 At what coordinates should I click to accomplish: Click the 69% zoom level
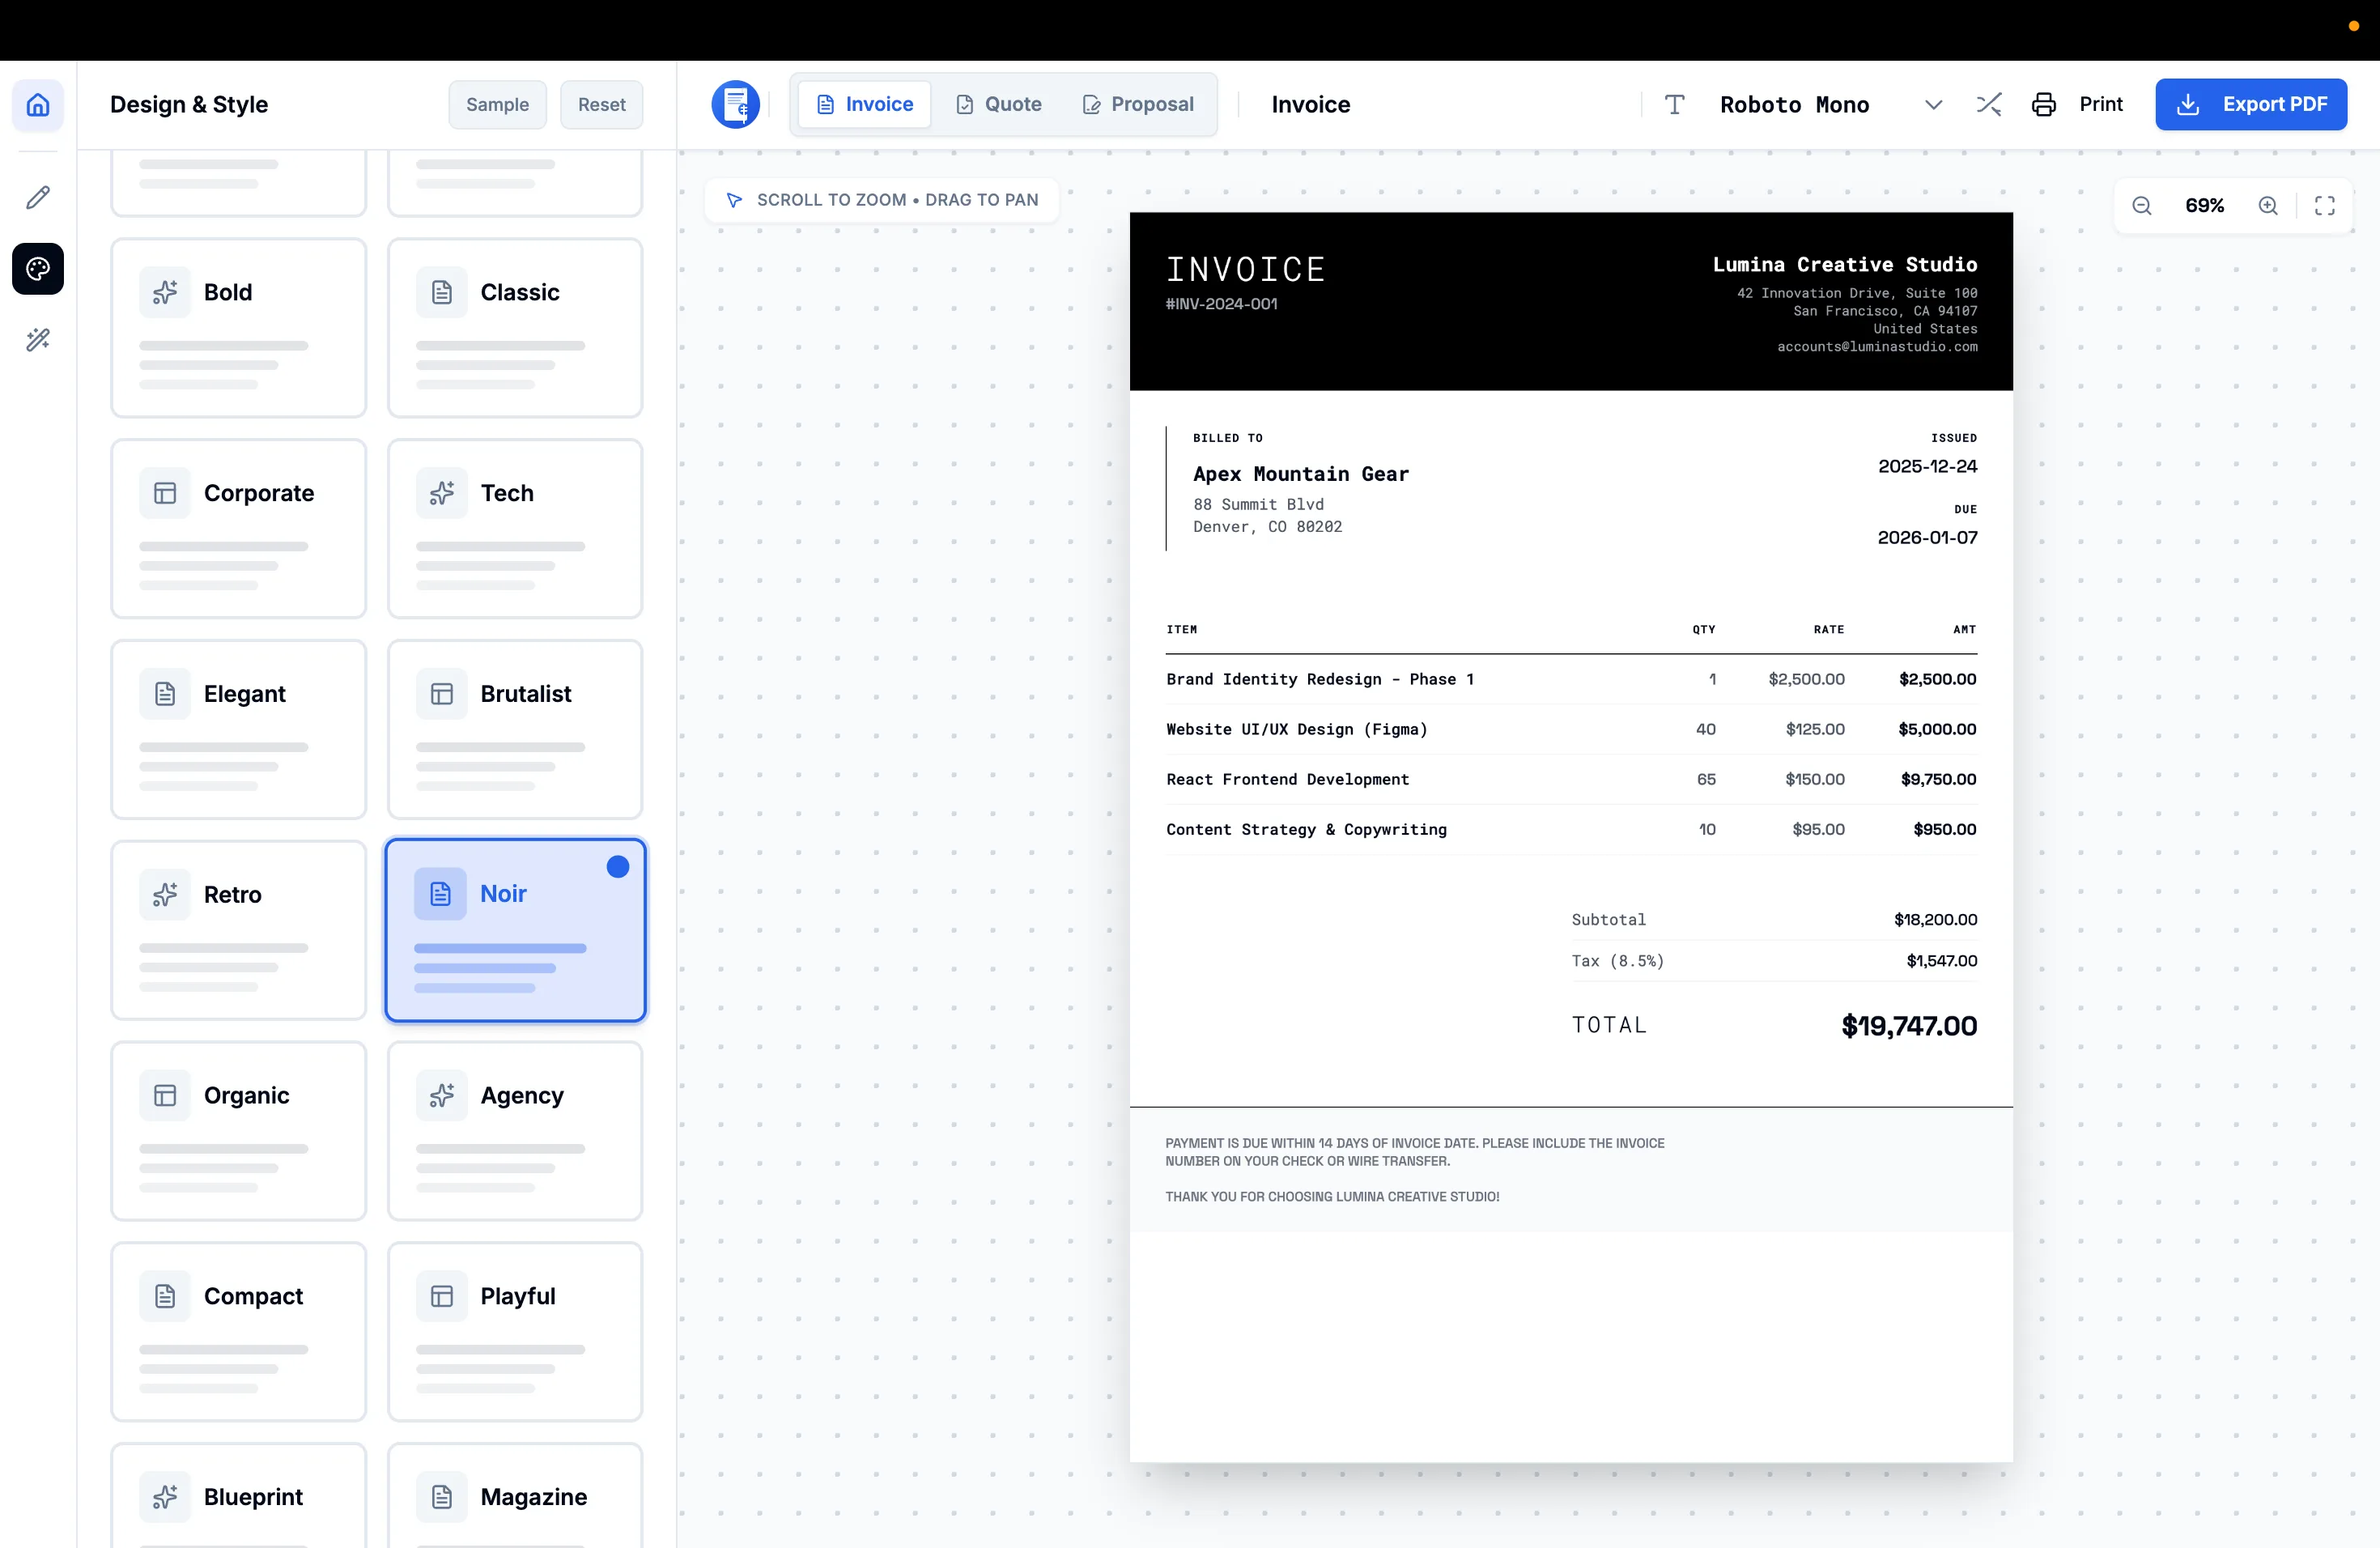(x=2204, y=205)
